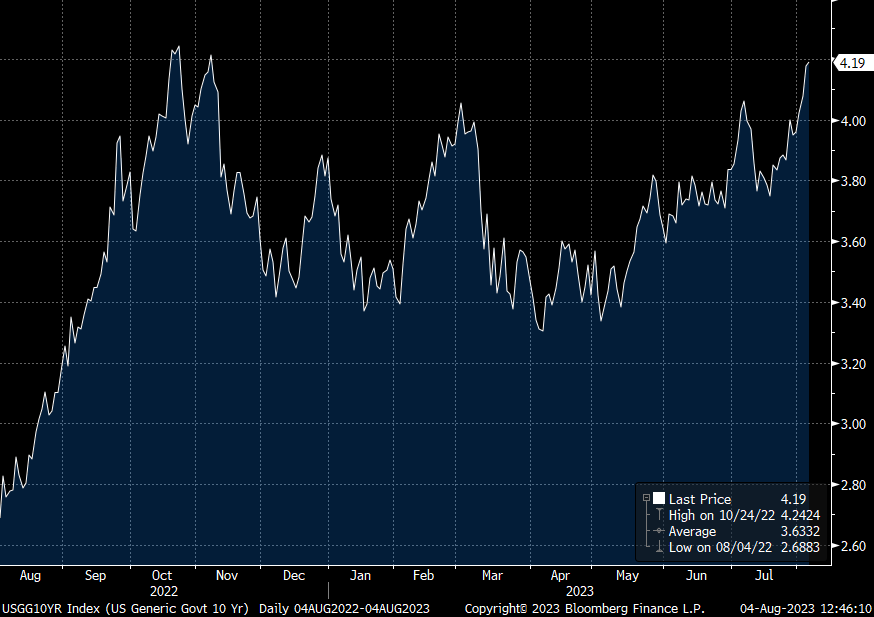Click the 04-Aug-2023 12:46:10 timestamp
The height and width of the screenshot is (617, 874).
tap(804, 608)
